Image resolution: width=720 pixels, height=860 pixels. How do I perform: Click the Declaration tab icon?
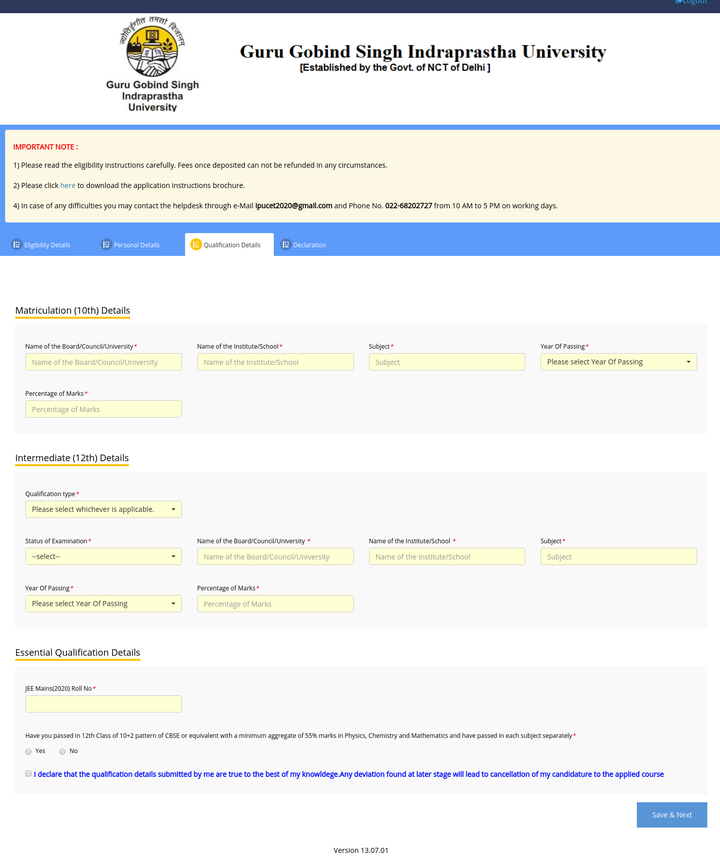[286, 245]
